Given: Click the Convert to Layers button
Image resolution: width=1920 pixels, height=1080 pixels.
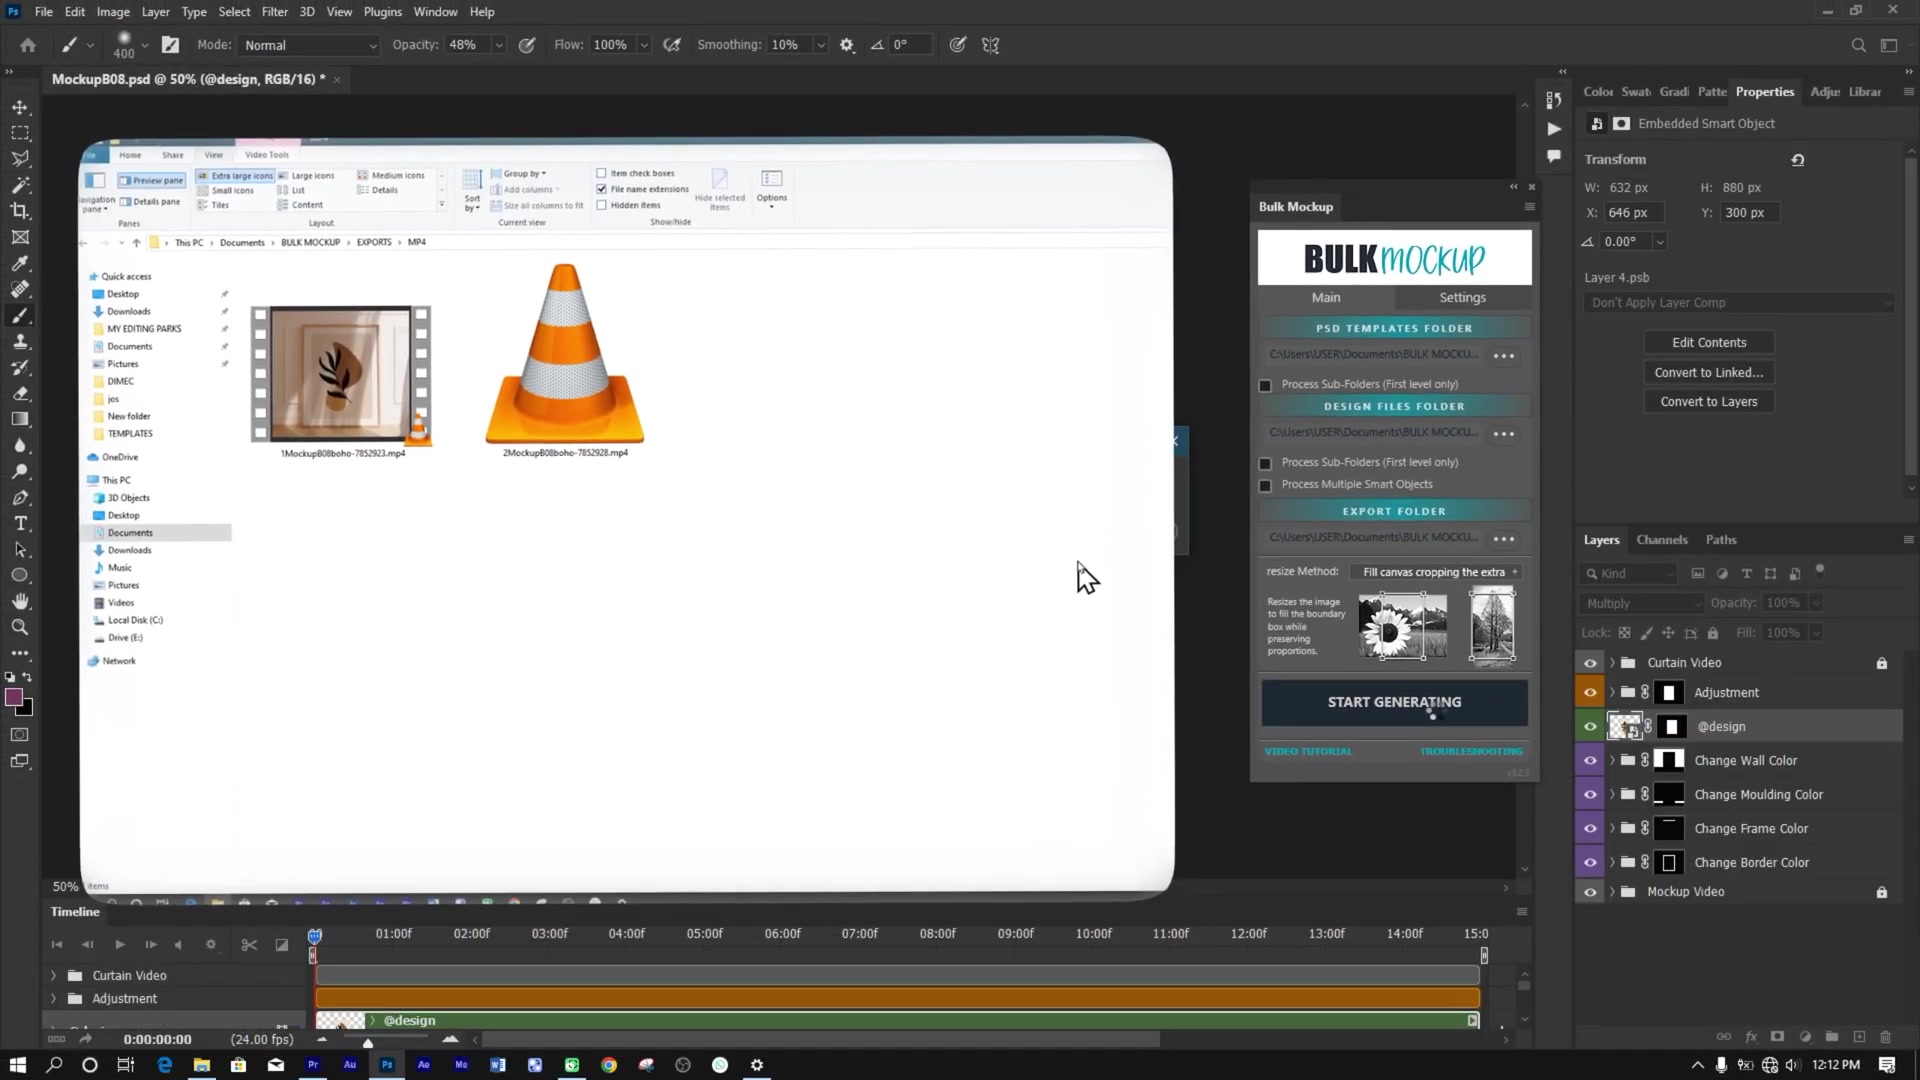Looking at the screenshot, I should [x=1709, y=401].
